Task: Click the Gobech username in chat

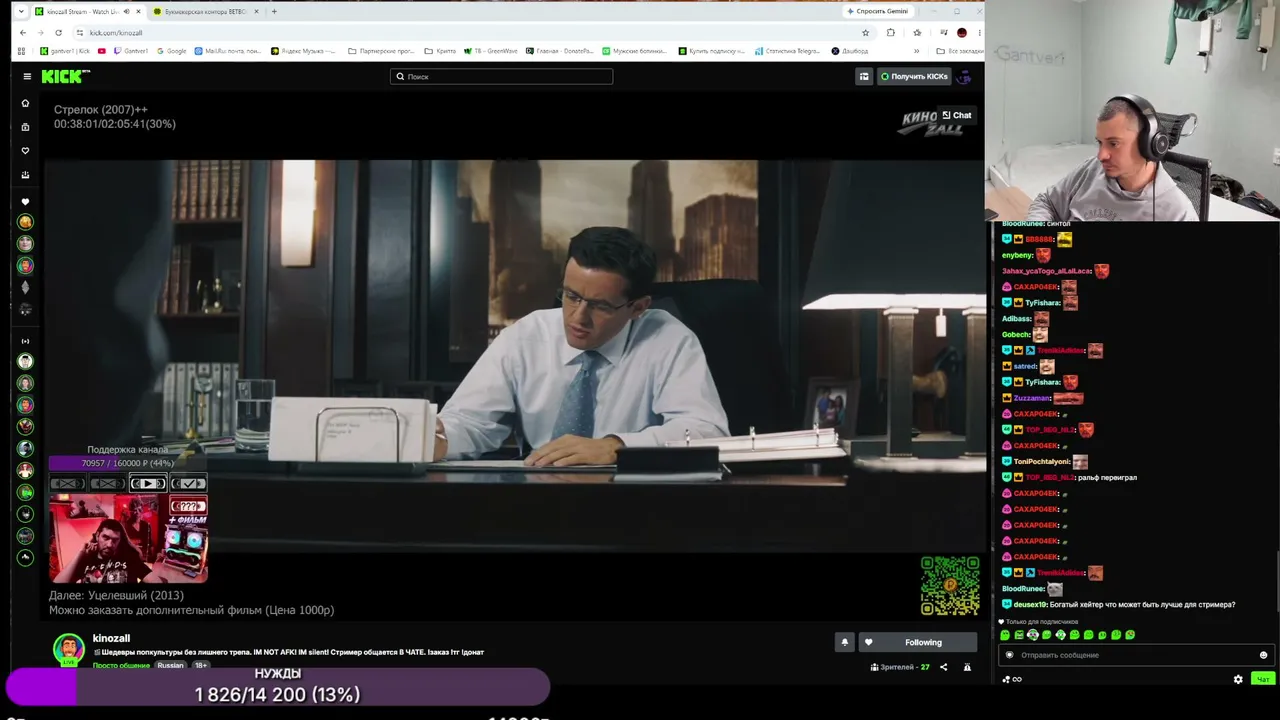Action: 1016,334
